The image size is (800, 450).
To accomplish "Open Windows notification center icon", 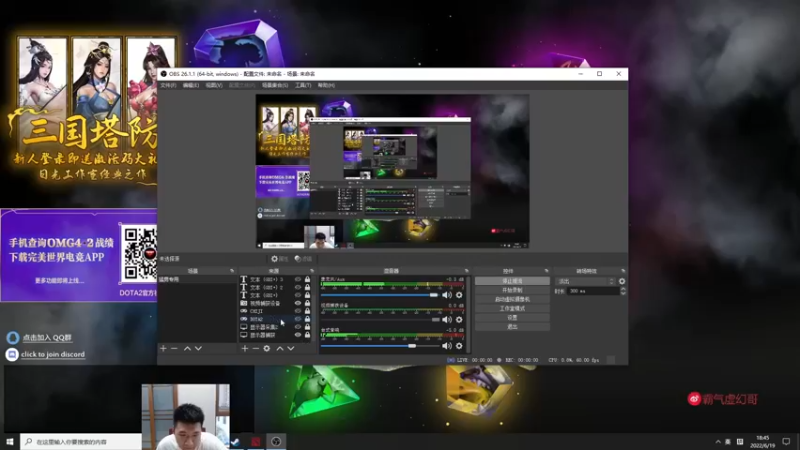I will (786, 442).
